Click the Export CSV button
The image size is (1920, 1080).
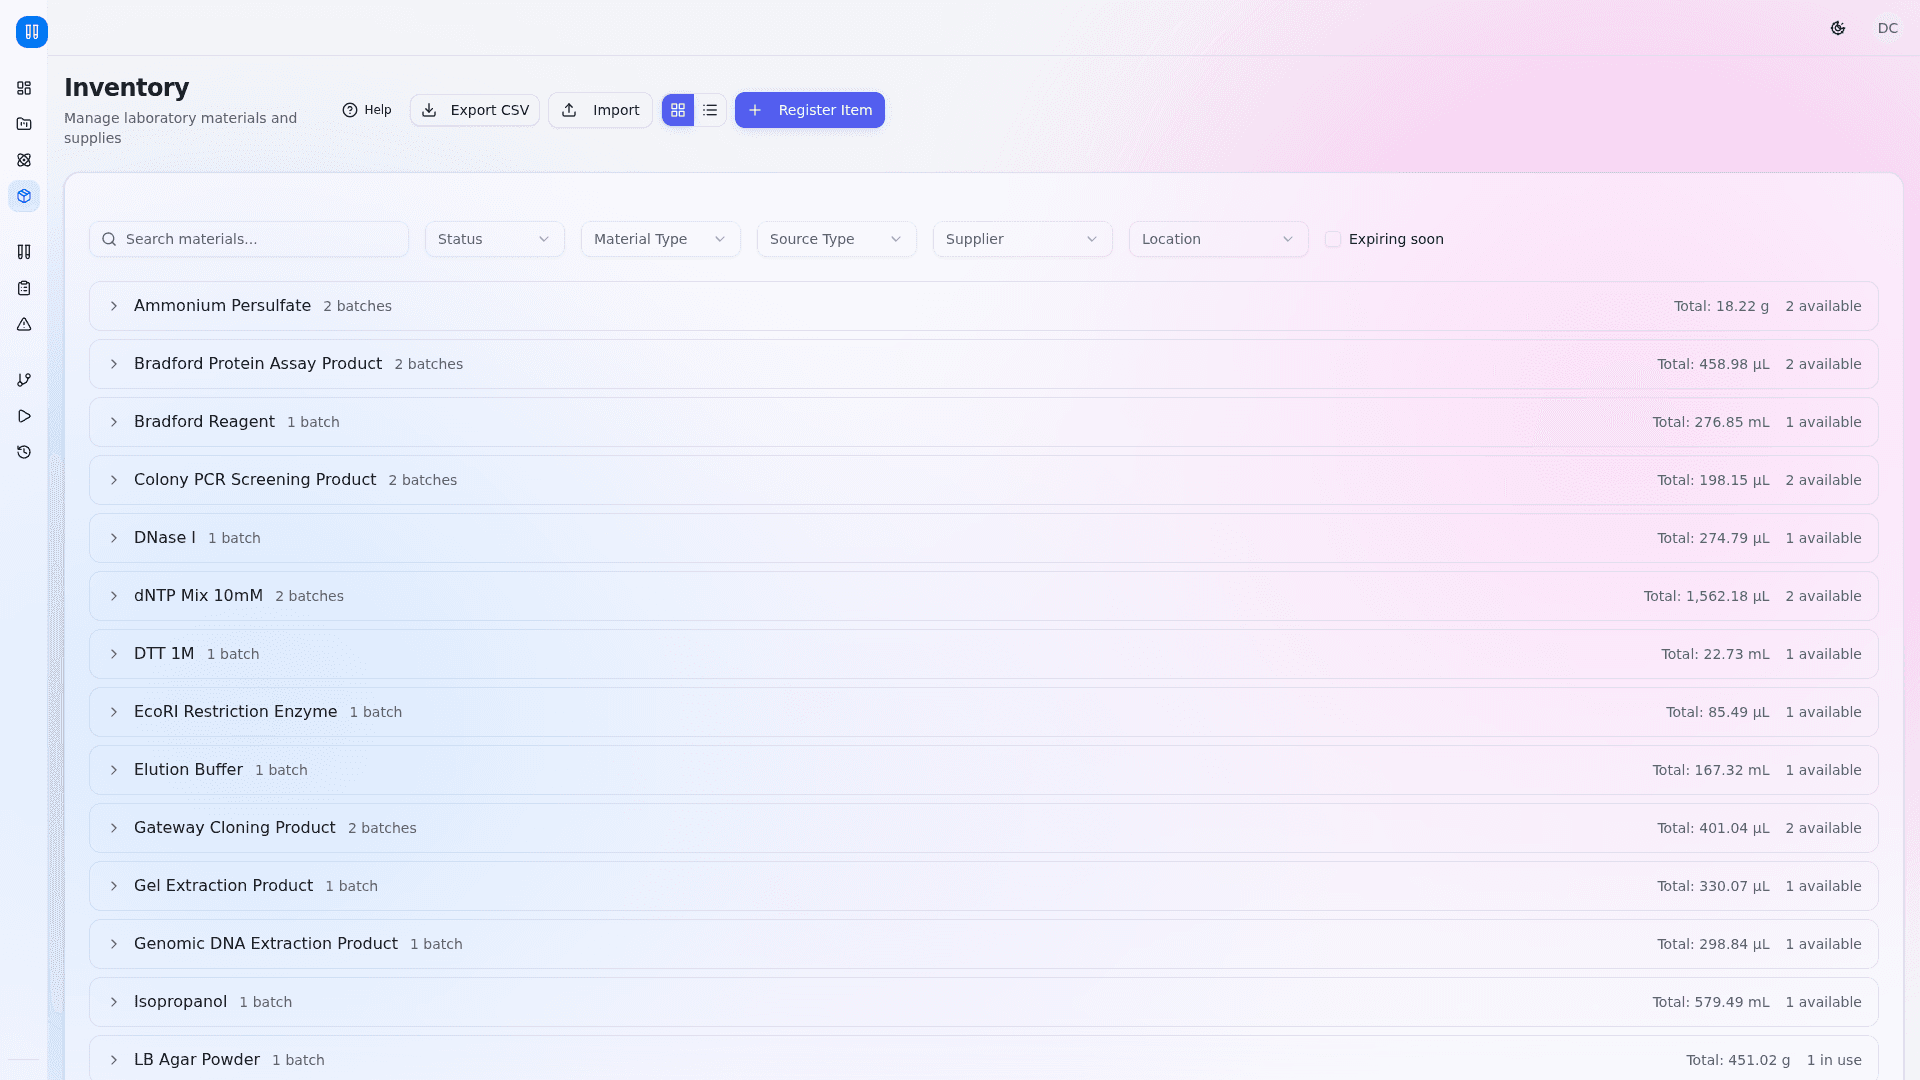pos(475,110)
